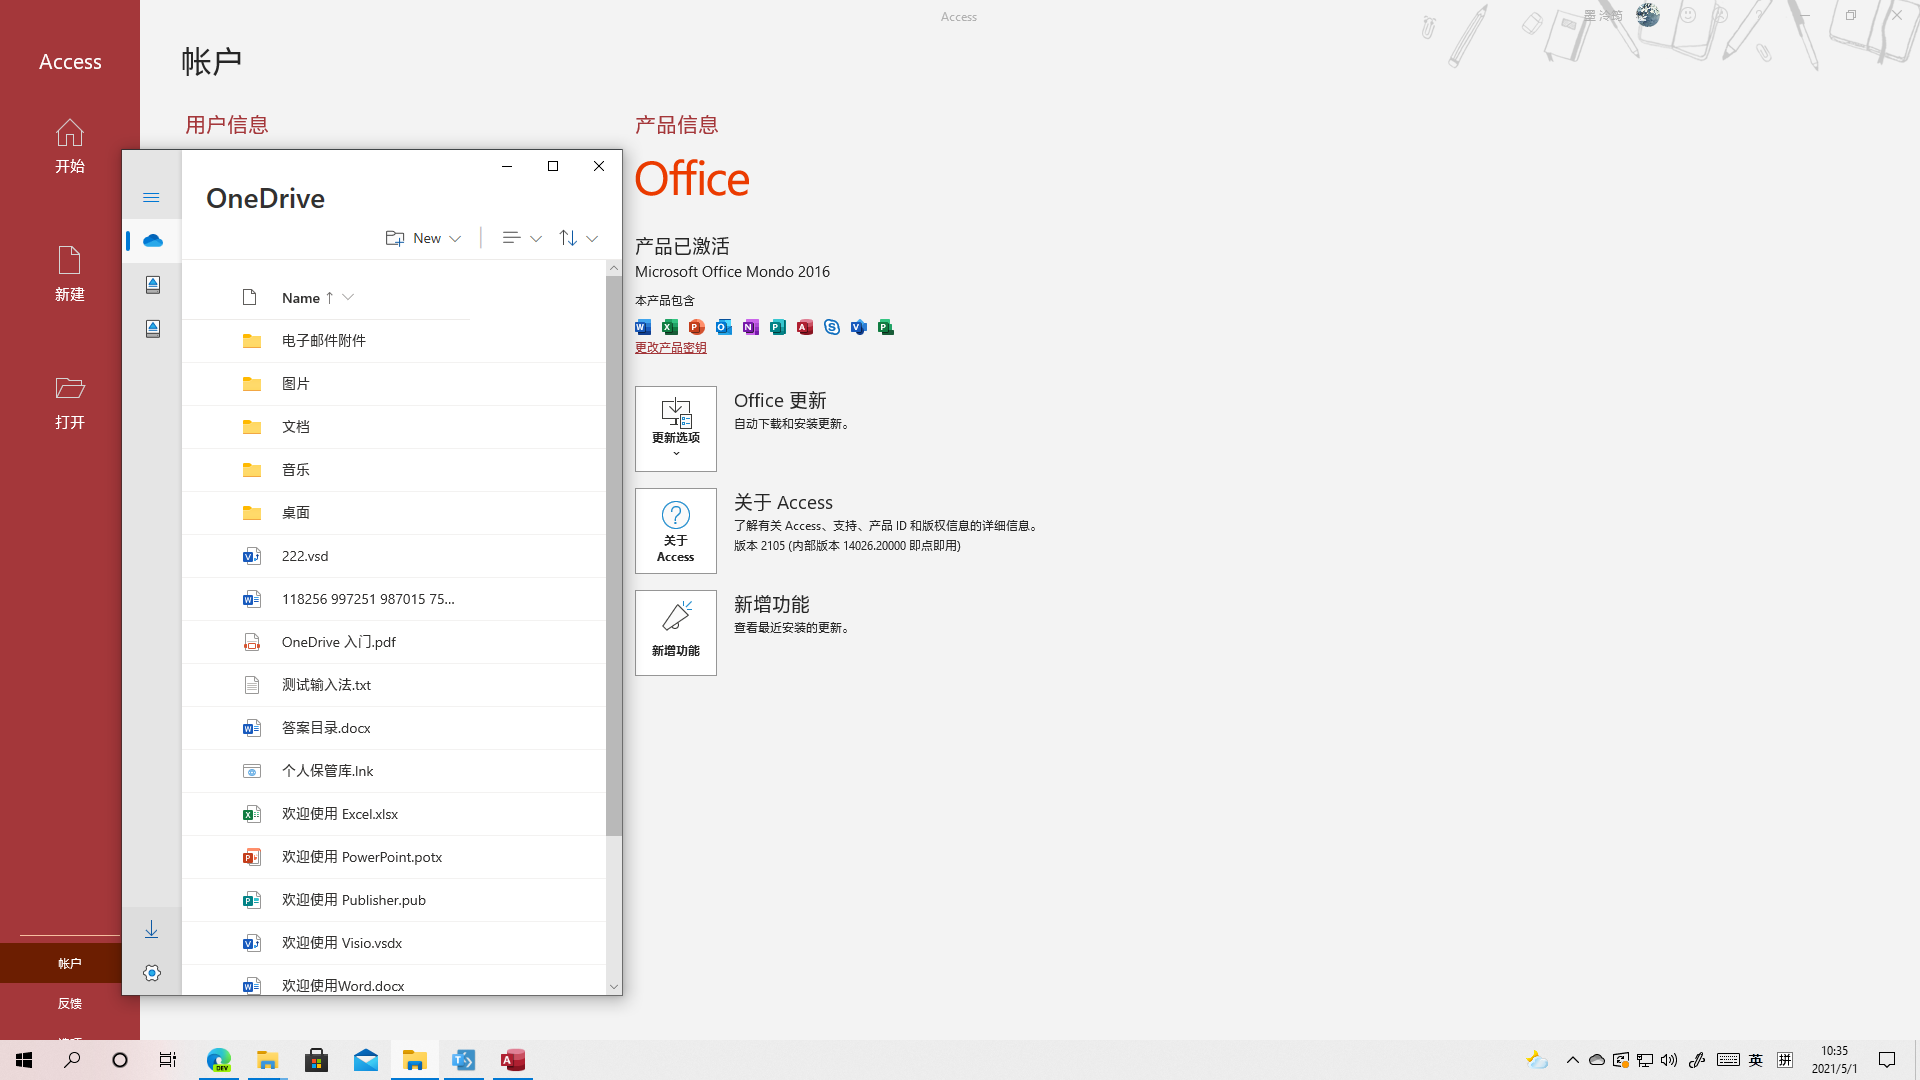1920x1080 pixels.
Task: Open the notification center
Action: coord(1887,1060)
